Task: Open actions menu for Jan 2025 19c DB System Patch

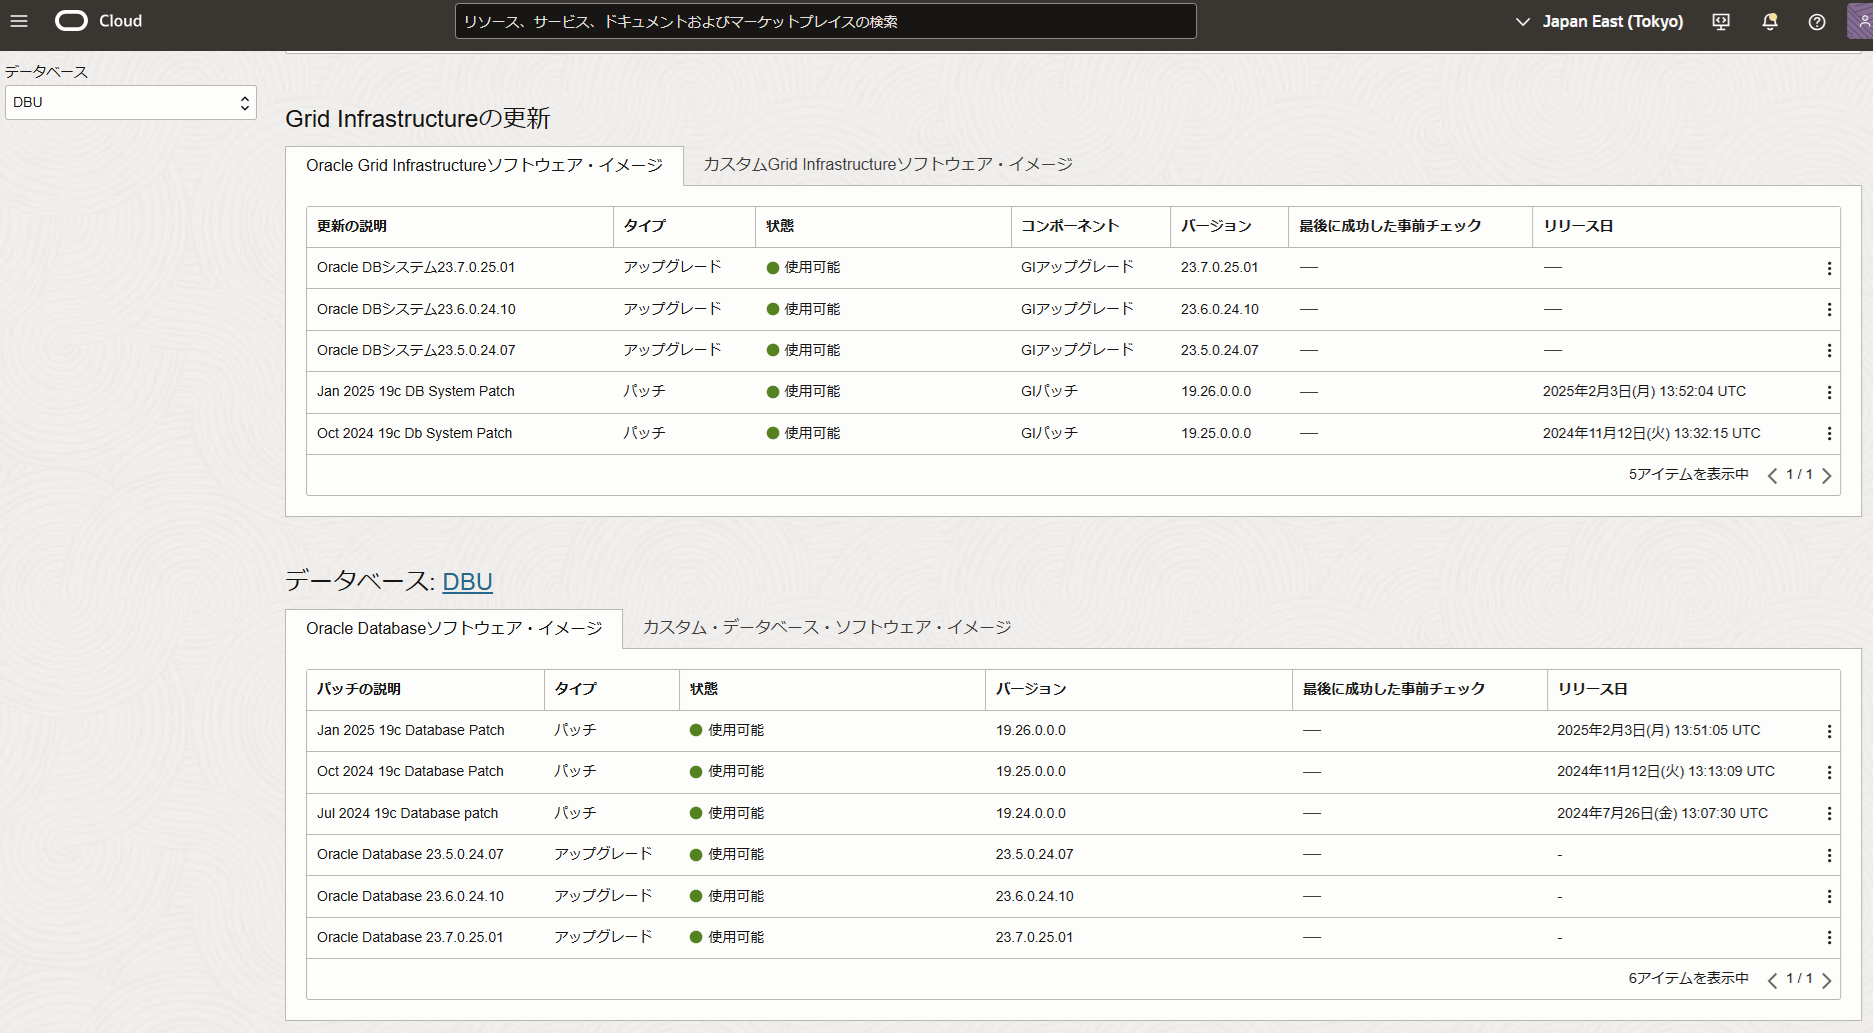Action: (x=1829, y=393)
